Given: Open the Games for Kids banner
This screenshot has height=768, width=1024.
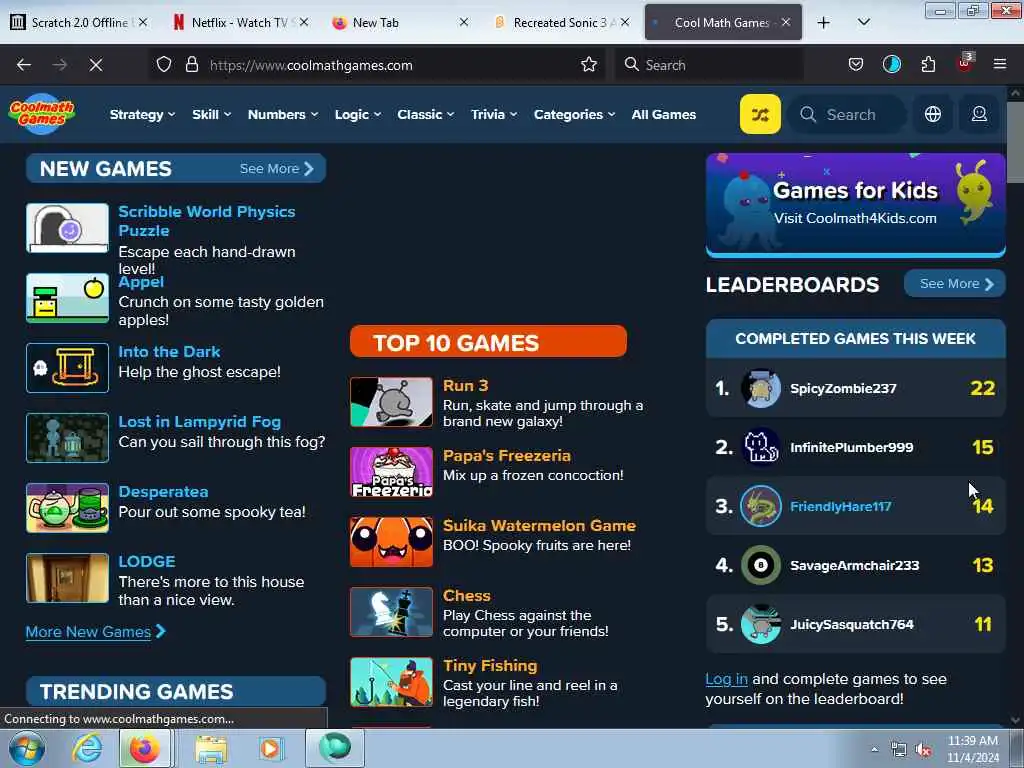Looking at the screenshot, I should [x=856, y=205].
